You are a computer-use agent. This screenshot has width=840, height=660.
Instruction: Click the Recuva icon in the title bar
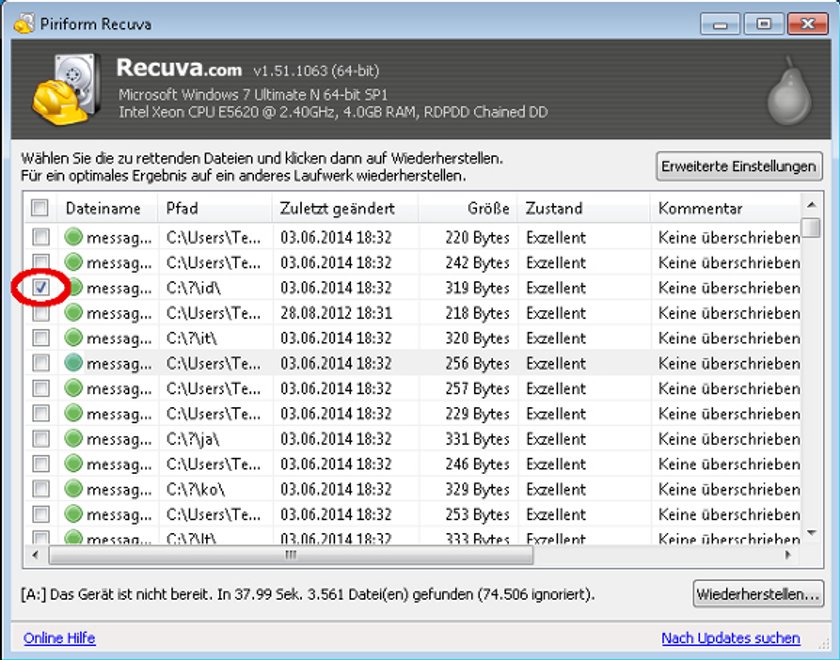point(24,24)
